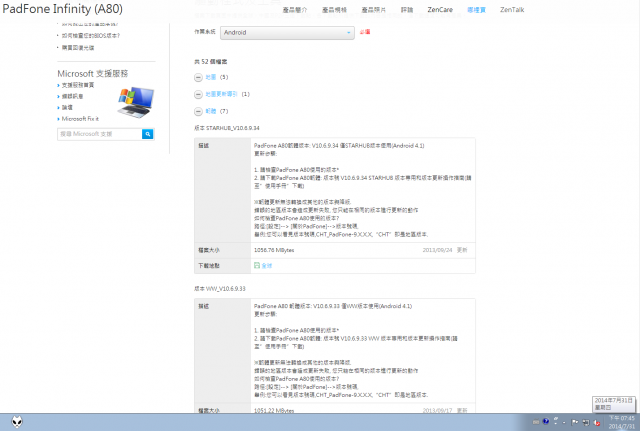Collapse the 地圖 (5) category
640x431 pixels.
coord(198,77)
